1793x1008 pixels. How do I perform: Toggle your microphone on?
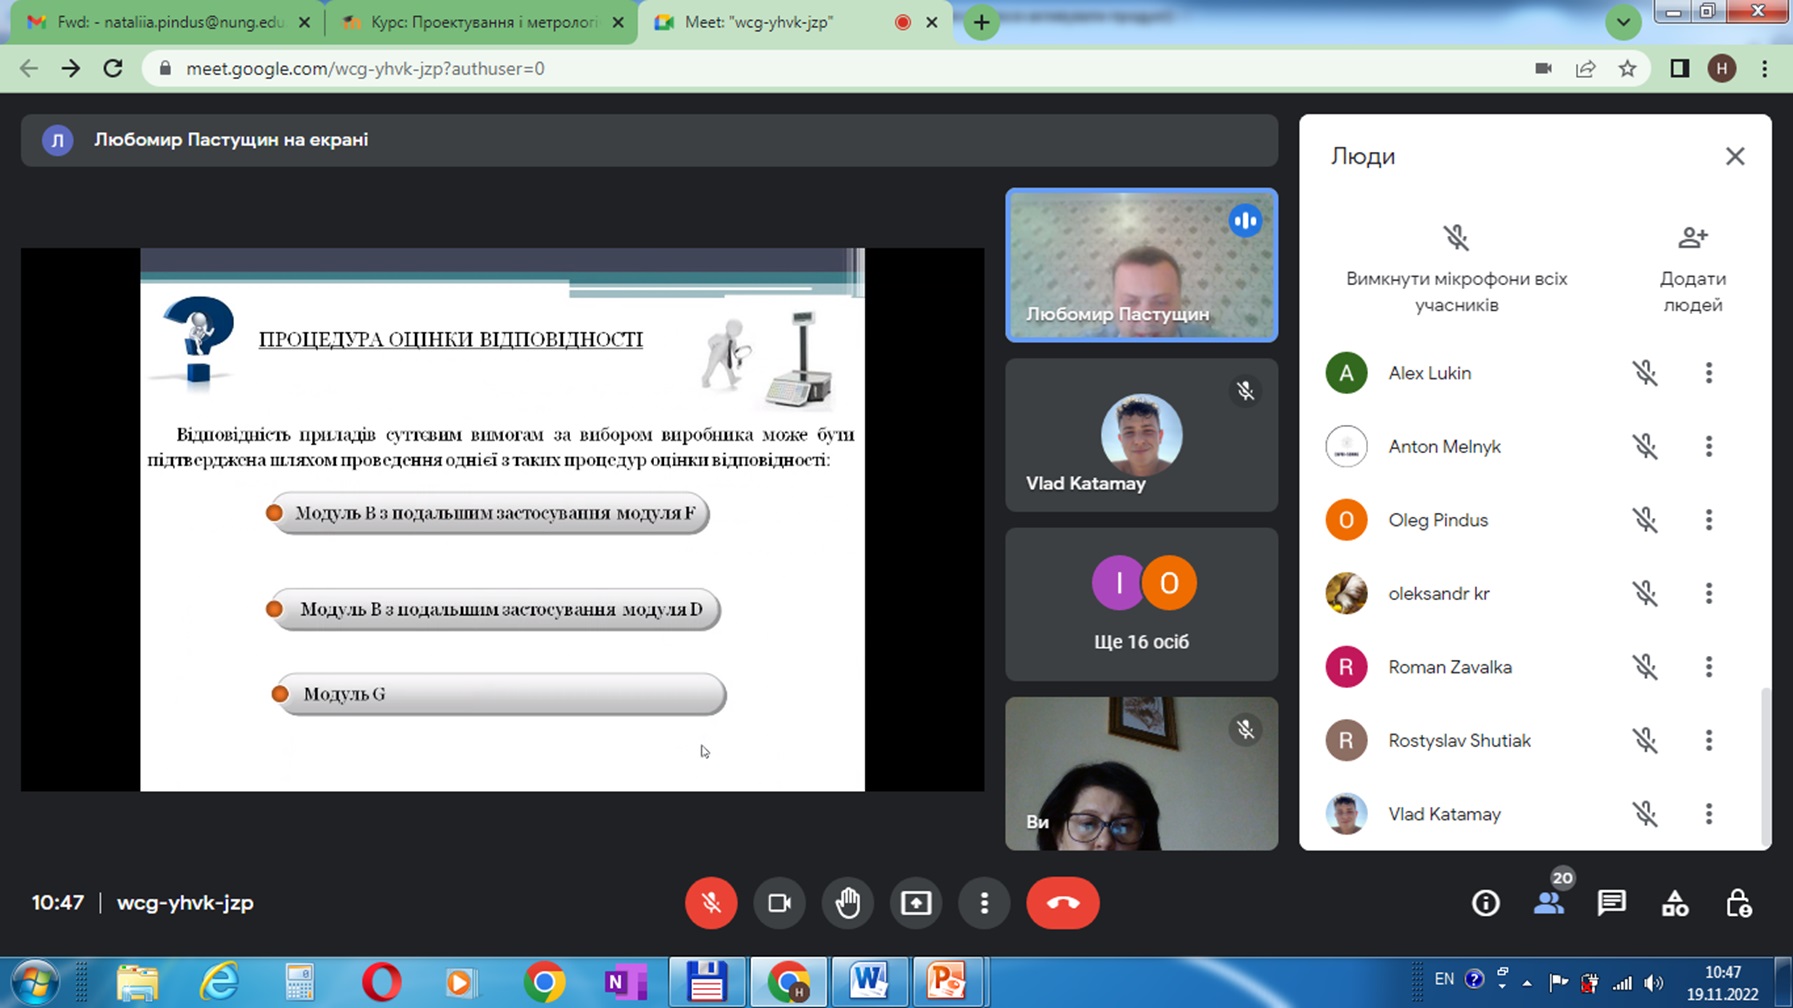(x=711, y=903)
